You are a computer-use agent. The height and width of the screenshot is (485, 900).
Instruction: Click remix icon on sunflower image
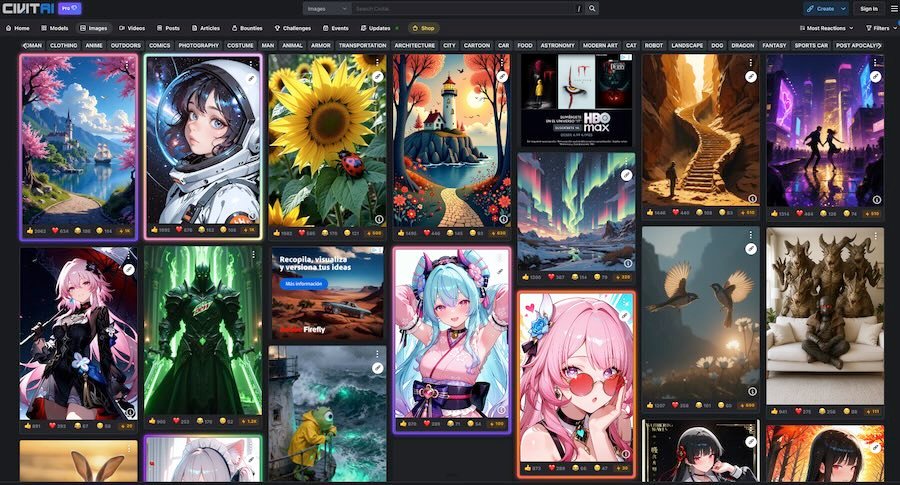[x=377, y=76]
